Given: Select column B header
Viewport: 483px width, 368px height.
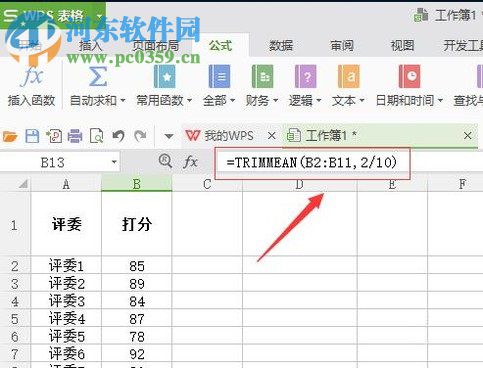Looking at the screenshot, I should click(x=137, y=184).
